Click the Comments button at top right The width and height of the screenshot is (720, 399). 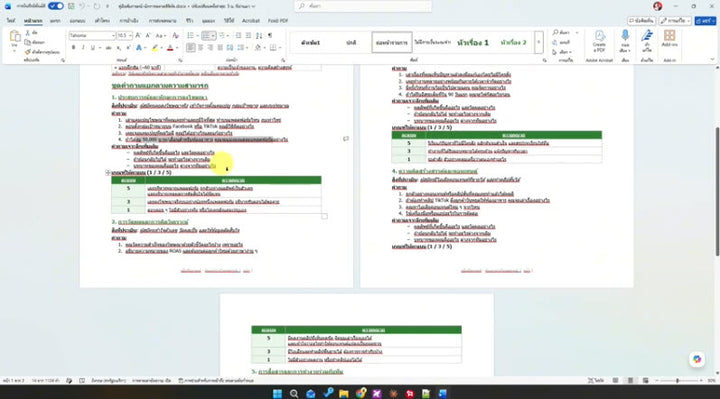coord(641,21)
